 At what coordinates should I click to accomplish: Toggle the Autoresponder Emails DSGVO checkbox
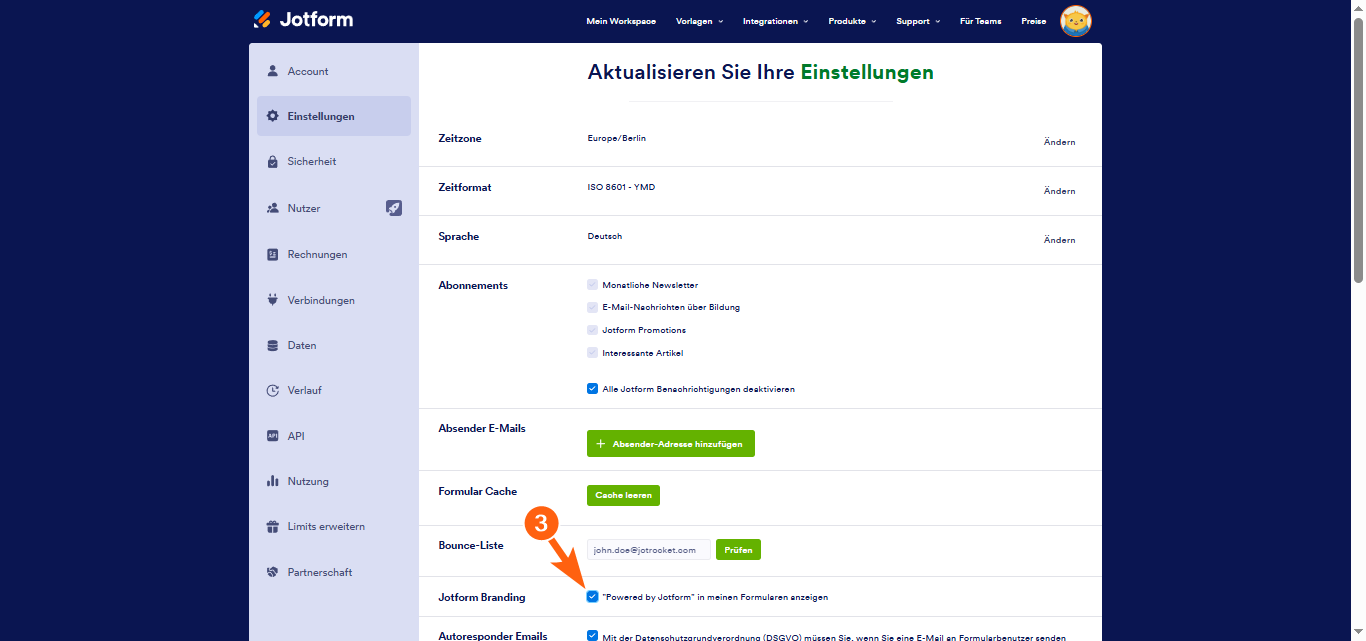coord(592,636)
